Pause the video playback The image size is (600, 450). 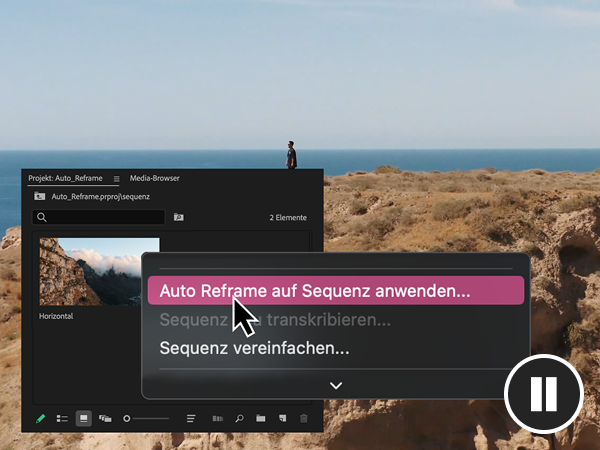[544, 394]
